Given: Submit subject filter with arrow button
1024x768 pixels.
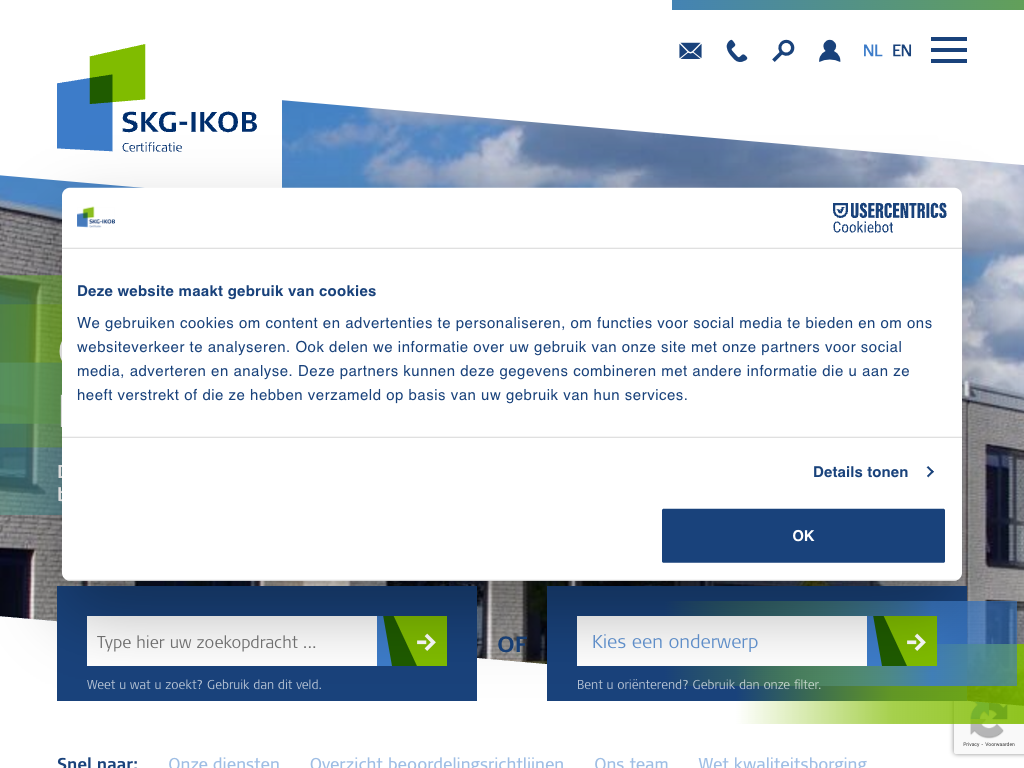Looking at the screenshot, I should click(914, 642).
